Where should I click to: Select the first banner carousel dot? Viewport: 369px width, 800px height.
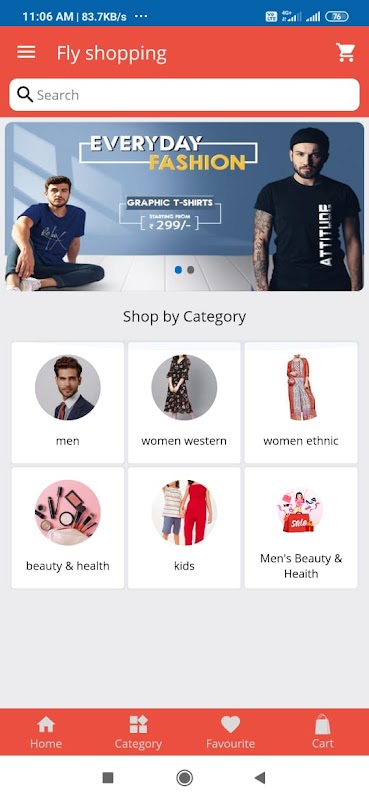pos(178,270)
